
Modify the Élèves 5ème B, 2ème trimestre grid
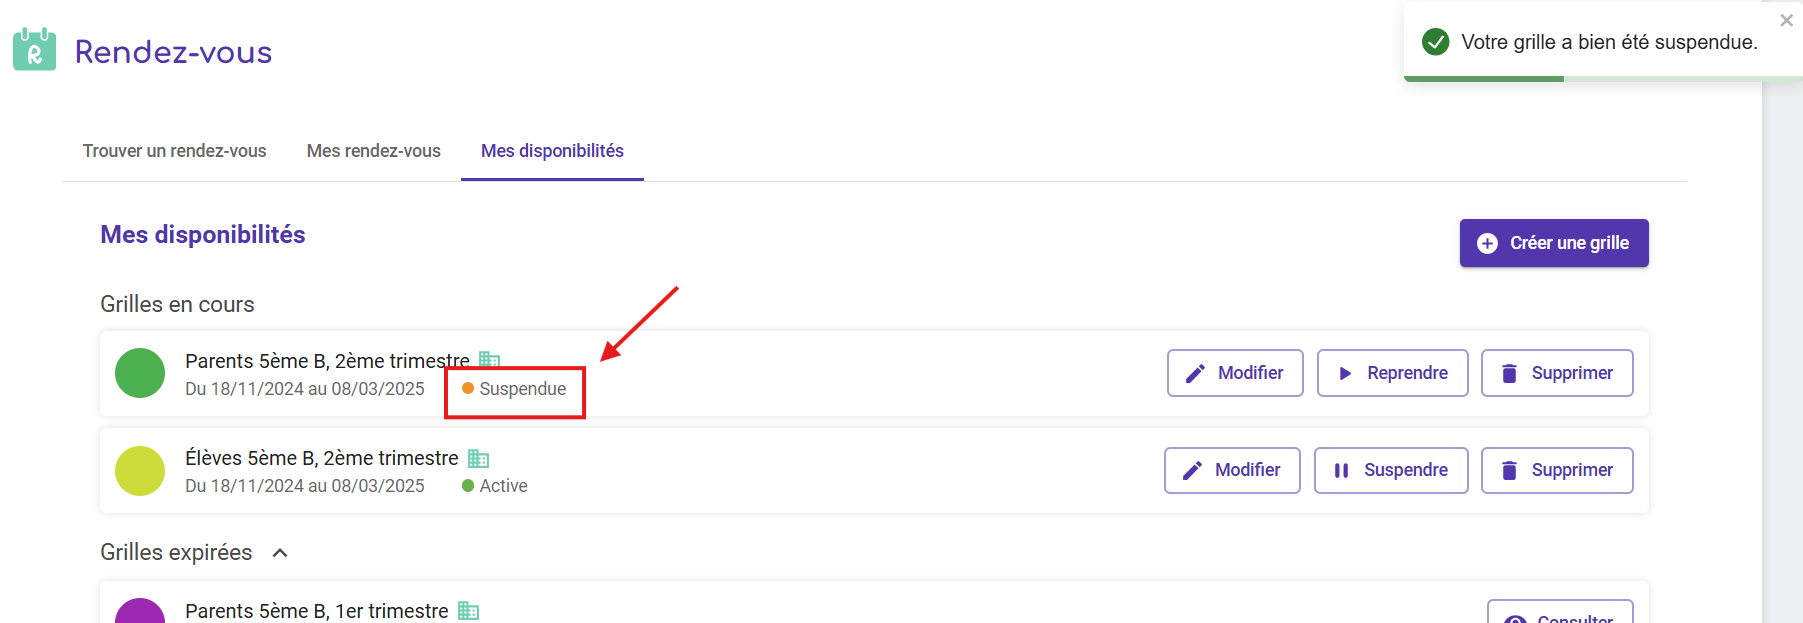tap(1232, 470)
